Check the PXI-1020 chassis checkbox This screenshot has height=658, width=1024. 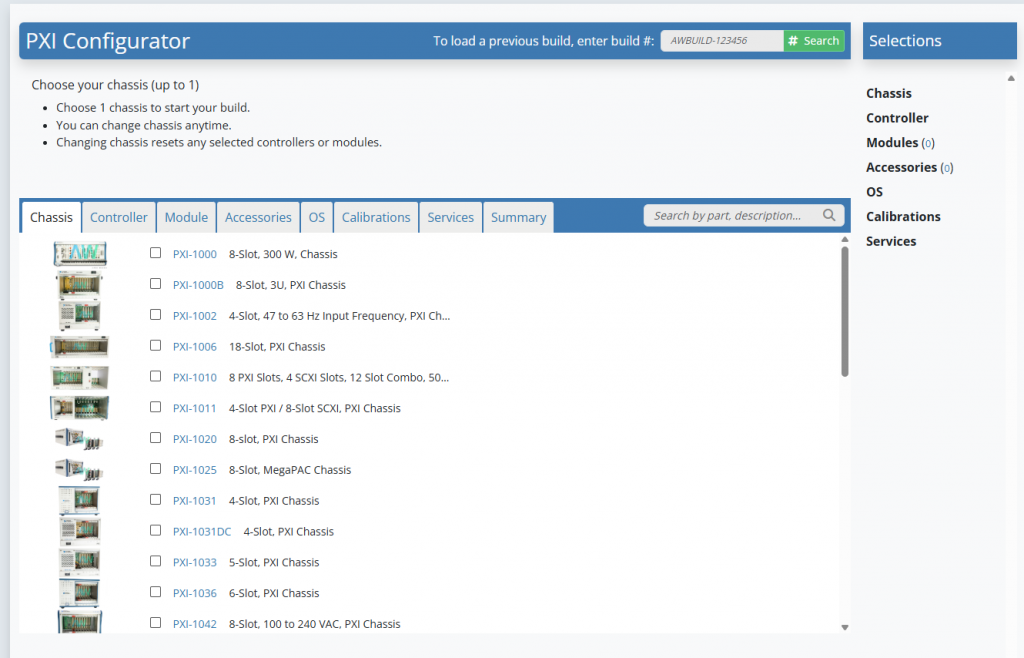coord(155,437)
